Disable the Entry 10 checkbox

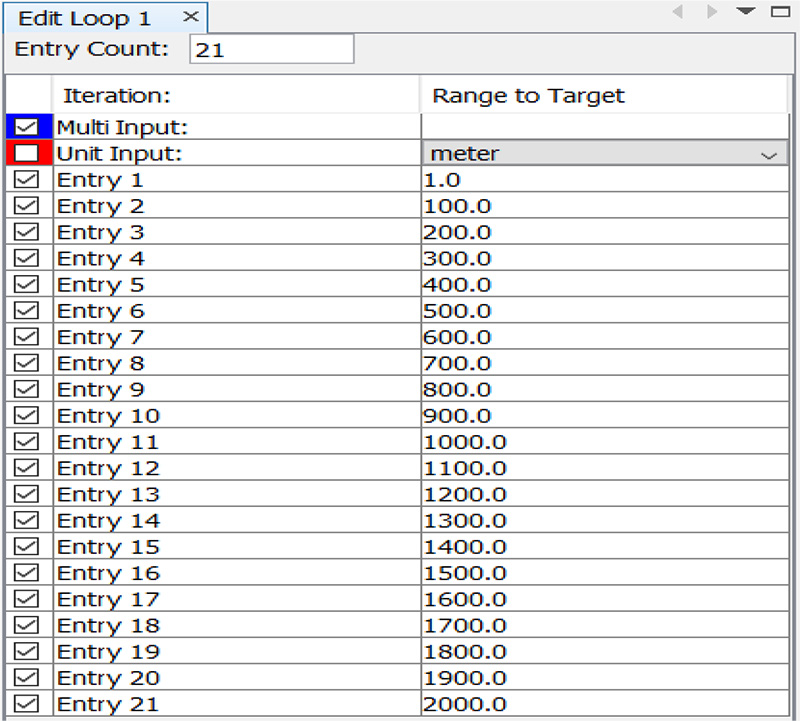(x=27, y=415)
